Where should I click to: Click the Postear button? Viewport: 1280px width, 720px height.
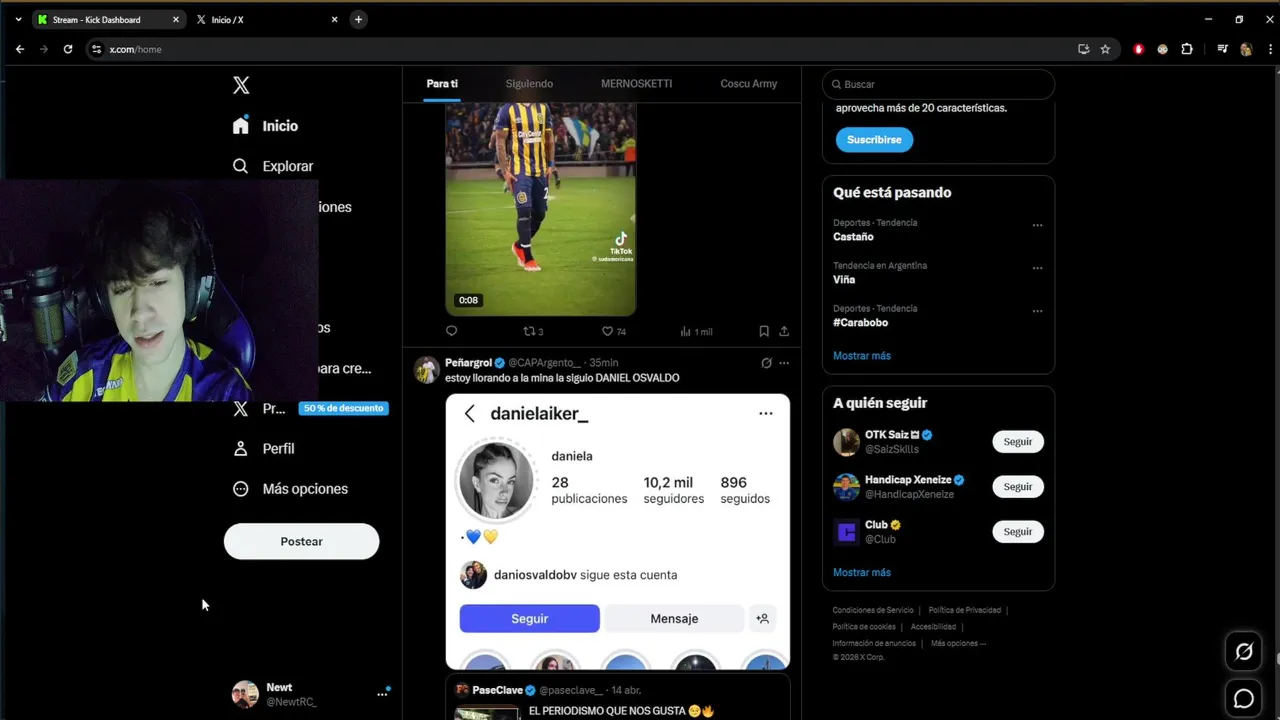[301, 541]
